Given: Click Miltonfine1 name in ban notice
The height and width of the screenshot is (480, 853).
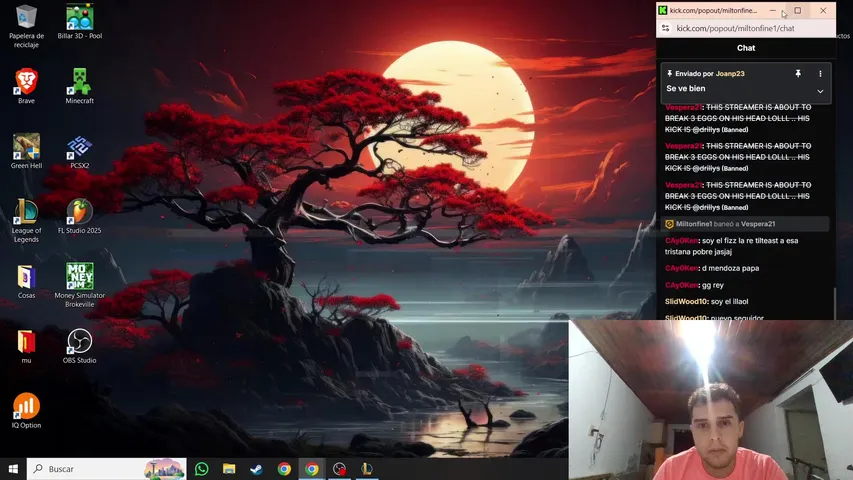Looking at the screenshot, I should [x=694, y=224].
